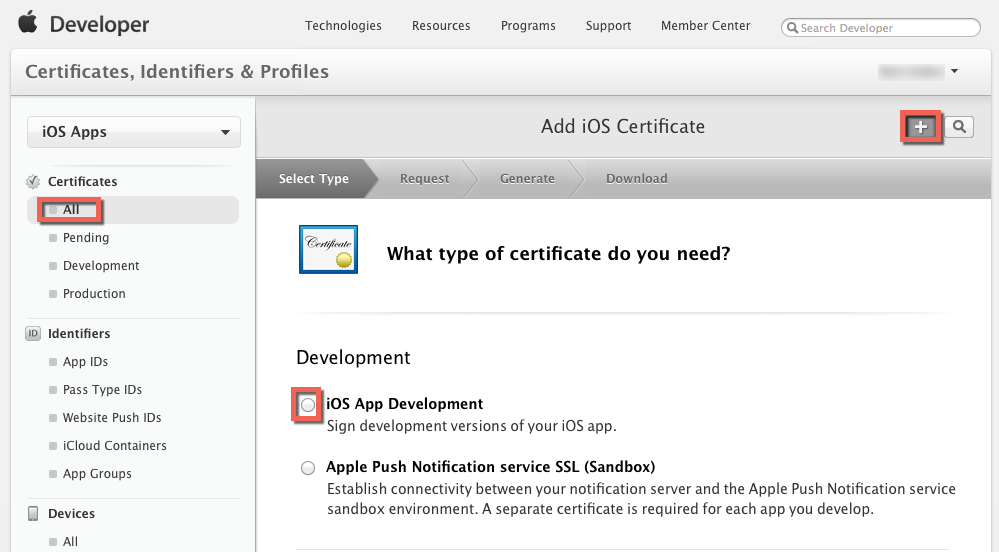Viewport: 999px width, 552px height.
Task: Open Pass Type IDs
Action: coord(102,389)
